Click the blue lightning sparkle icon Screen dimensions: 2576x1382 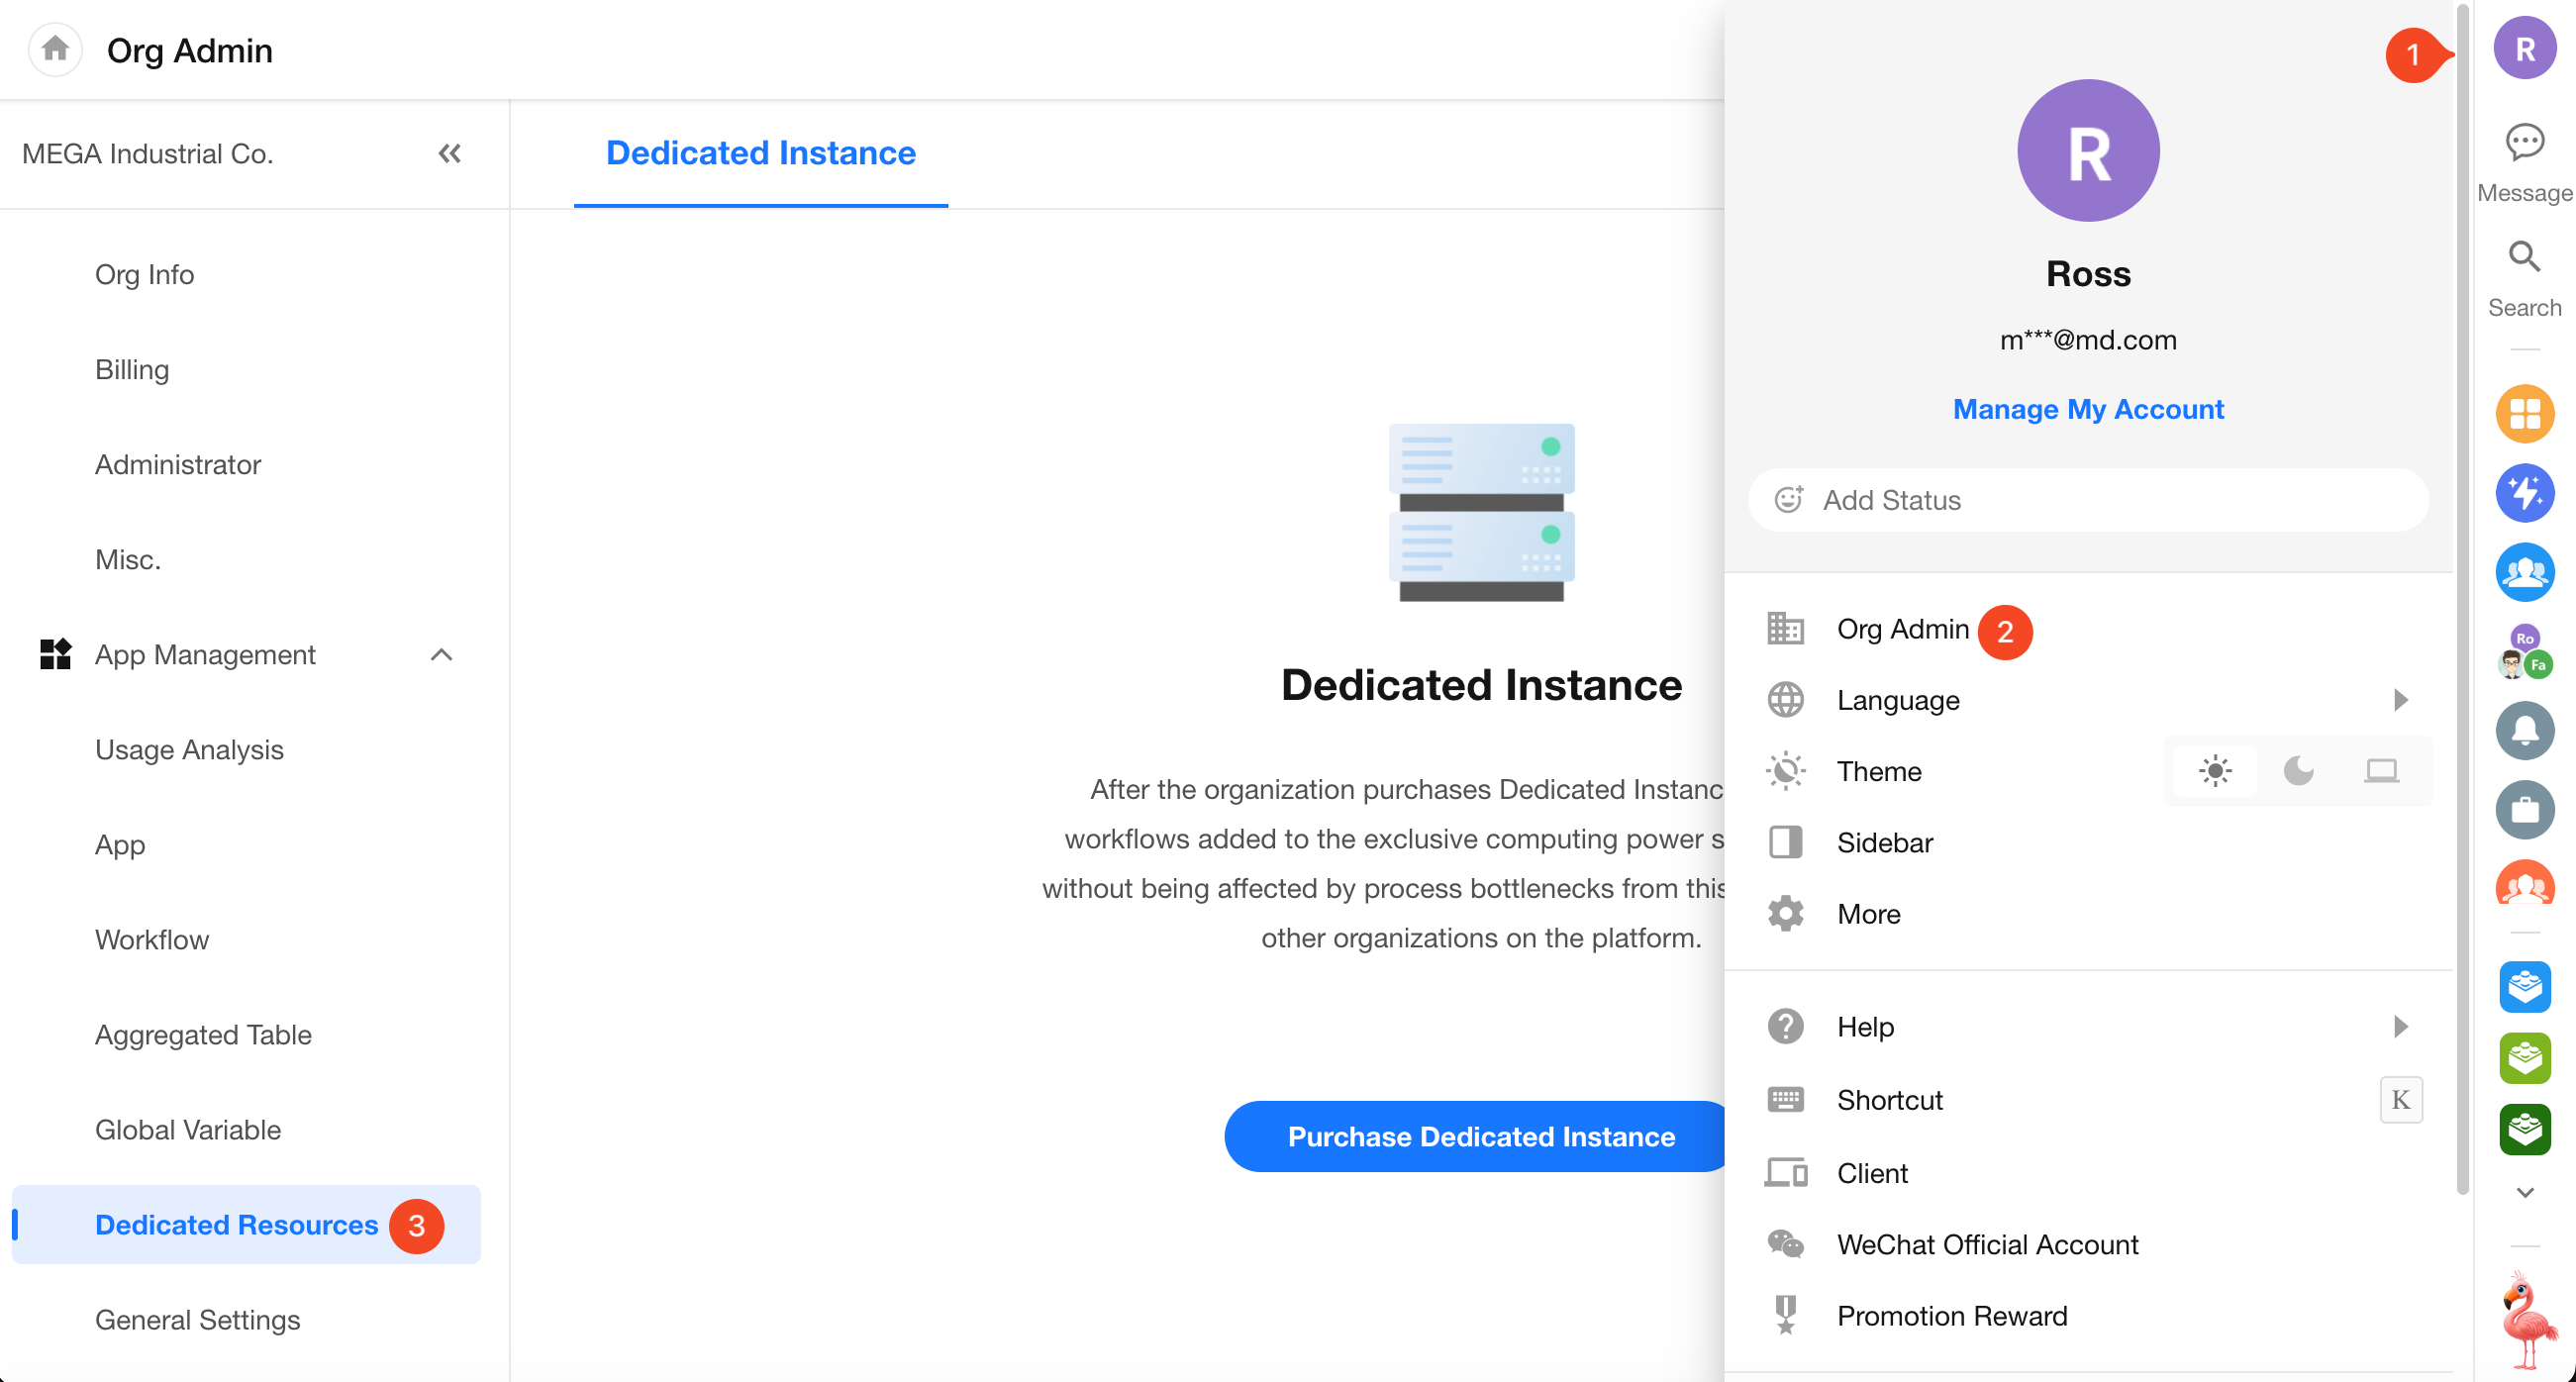(x=2524, y=493)
